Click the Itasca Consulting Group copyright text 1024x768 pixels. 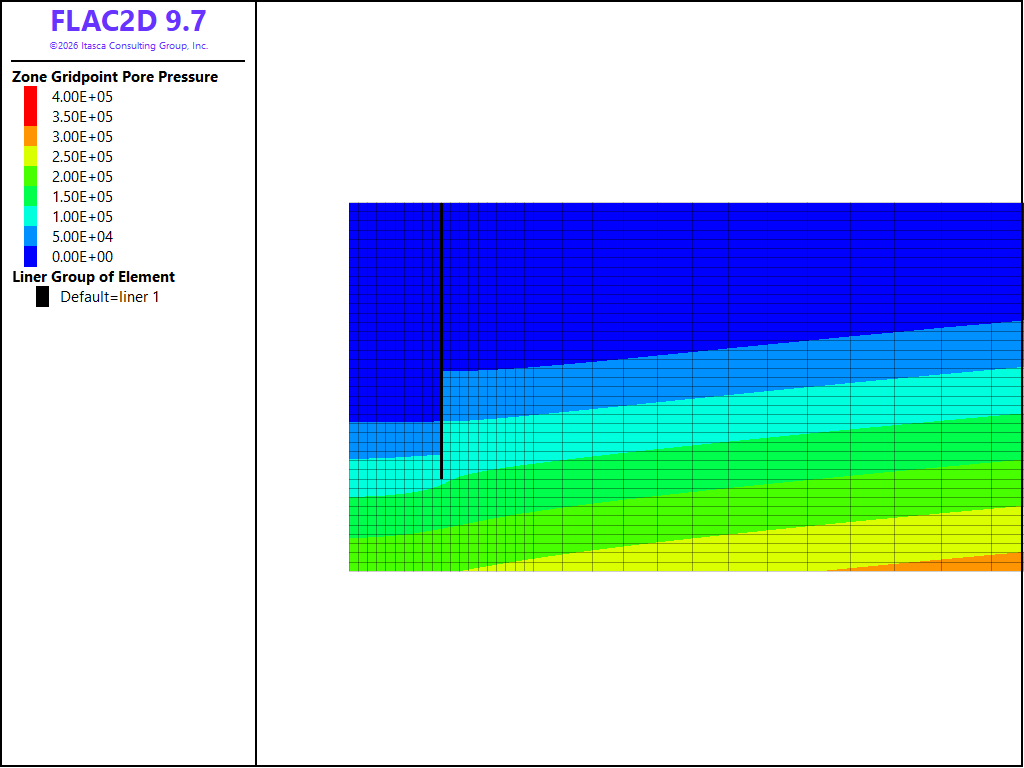tap(129, 46)
